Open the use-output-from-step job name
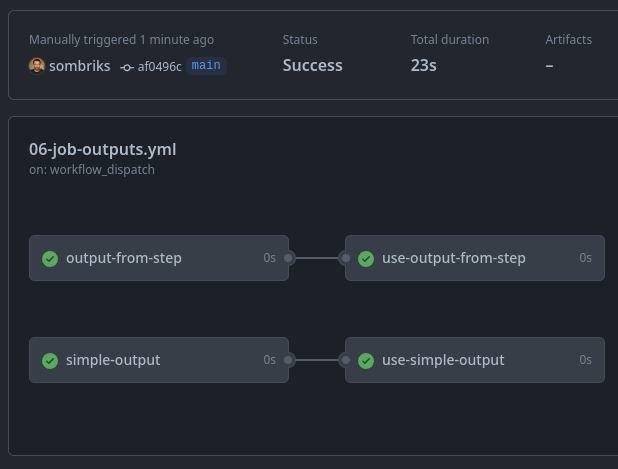Screen dimensions: 618x469 454,258
